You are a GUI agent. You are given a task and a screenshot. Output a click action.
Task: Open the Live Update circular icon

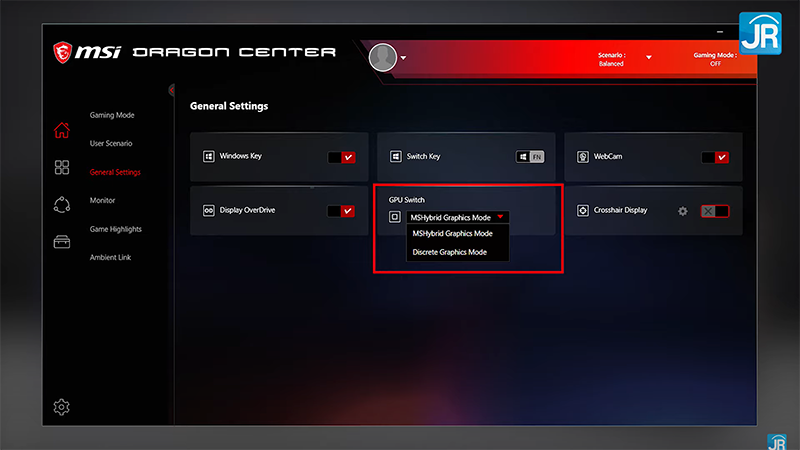(62, 205)
